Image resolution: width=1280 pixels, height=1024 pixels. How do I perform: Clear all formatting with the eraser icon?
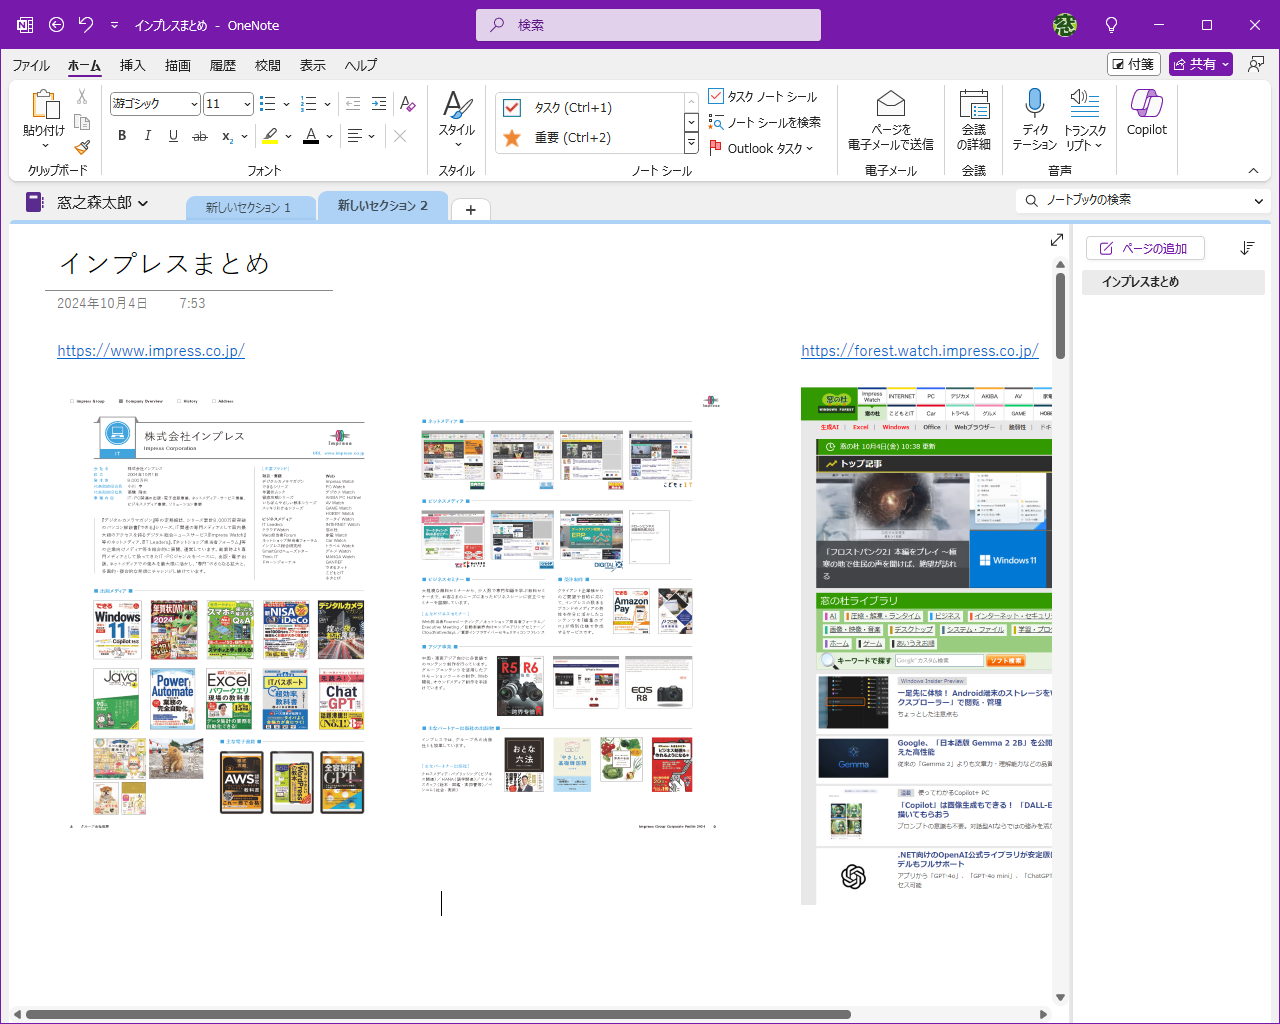click(x=408, y=104)
